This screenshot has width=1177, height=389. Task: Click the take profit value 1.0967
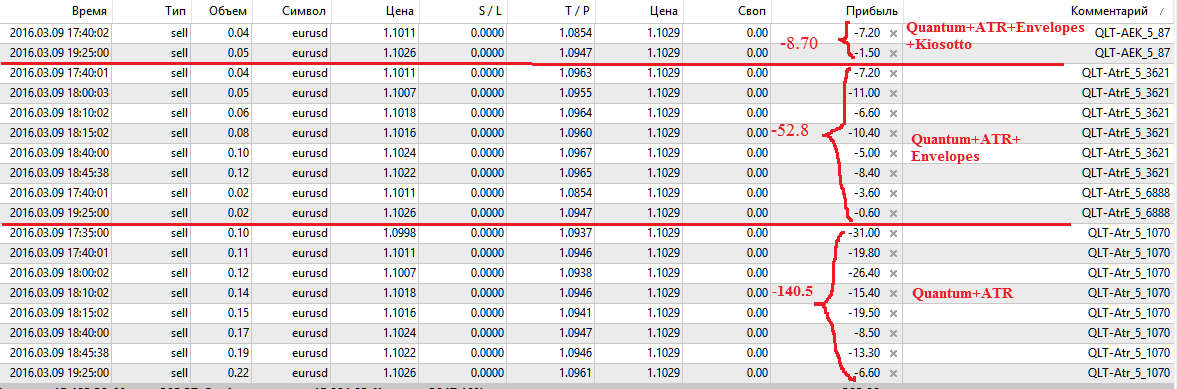coord(576,152)
